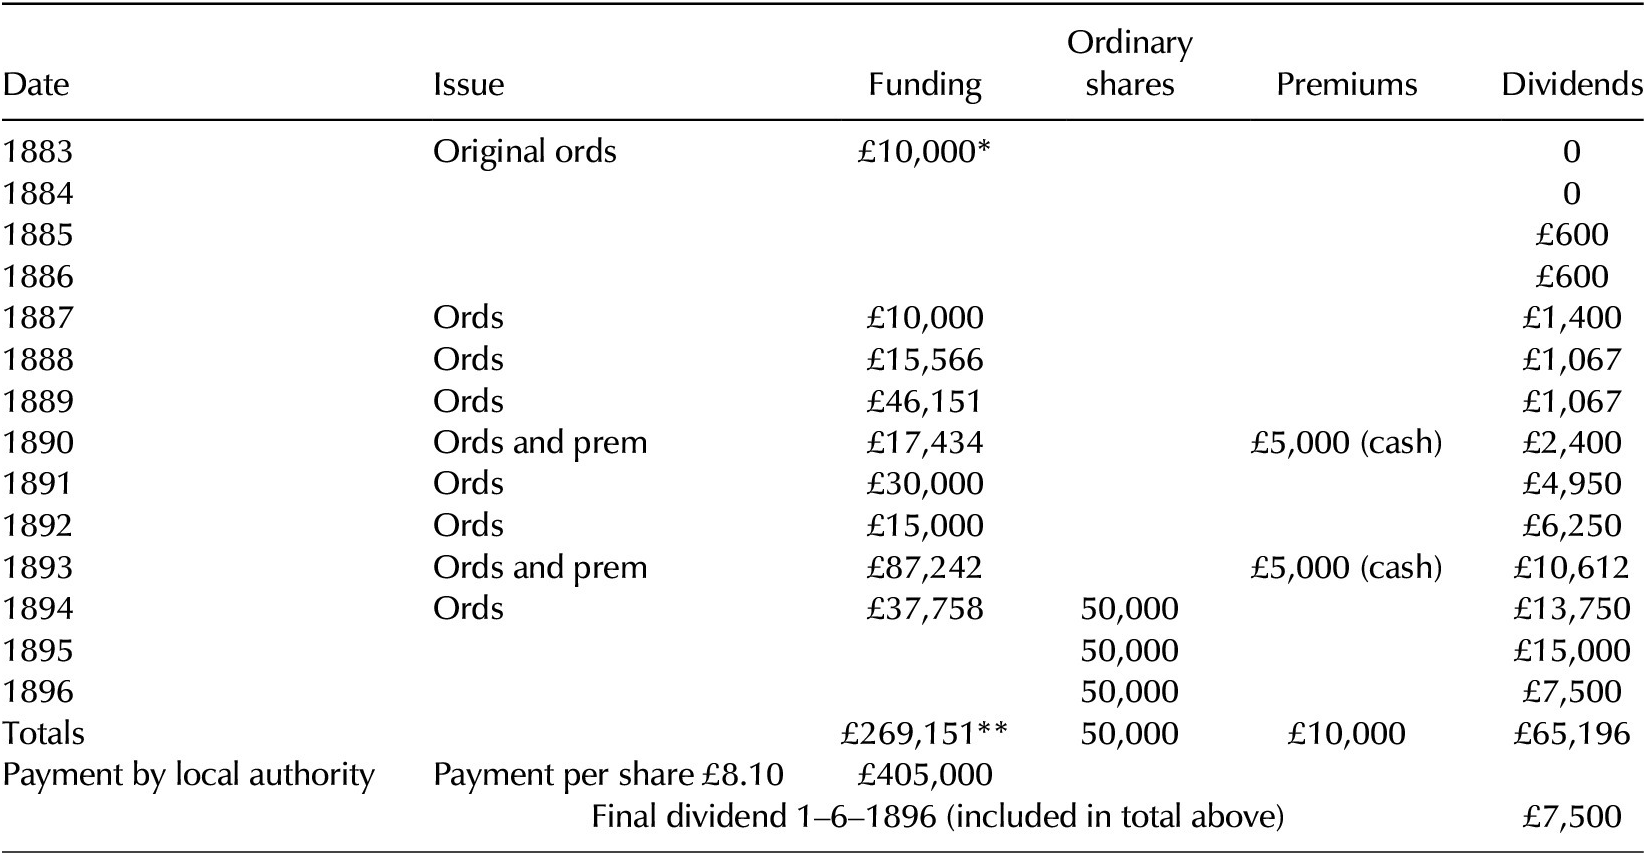Image resolution: width=1646 pixels, height=855 pixels.
Task: Click the £269,151** total funding
Action: pyautogui.click(x=925, y=734)
